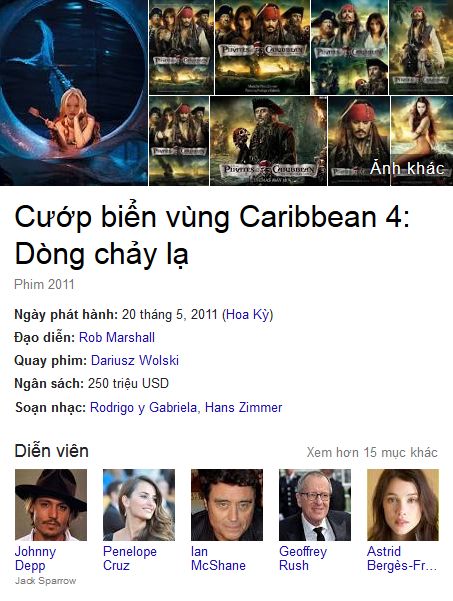Open the Ian McShane name link
Image resolution: width=453 pixels, height=601 pixels.
[218, 558]
